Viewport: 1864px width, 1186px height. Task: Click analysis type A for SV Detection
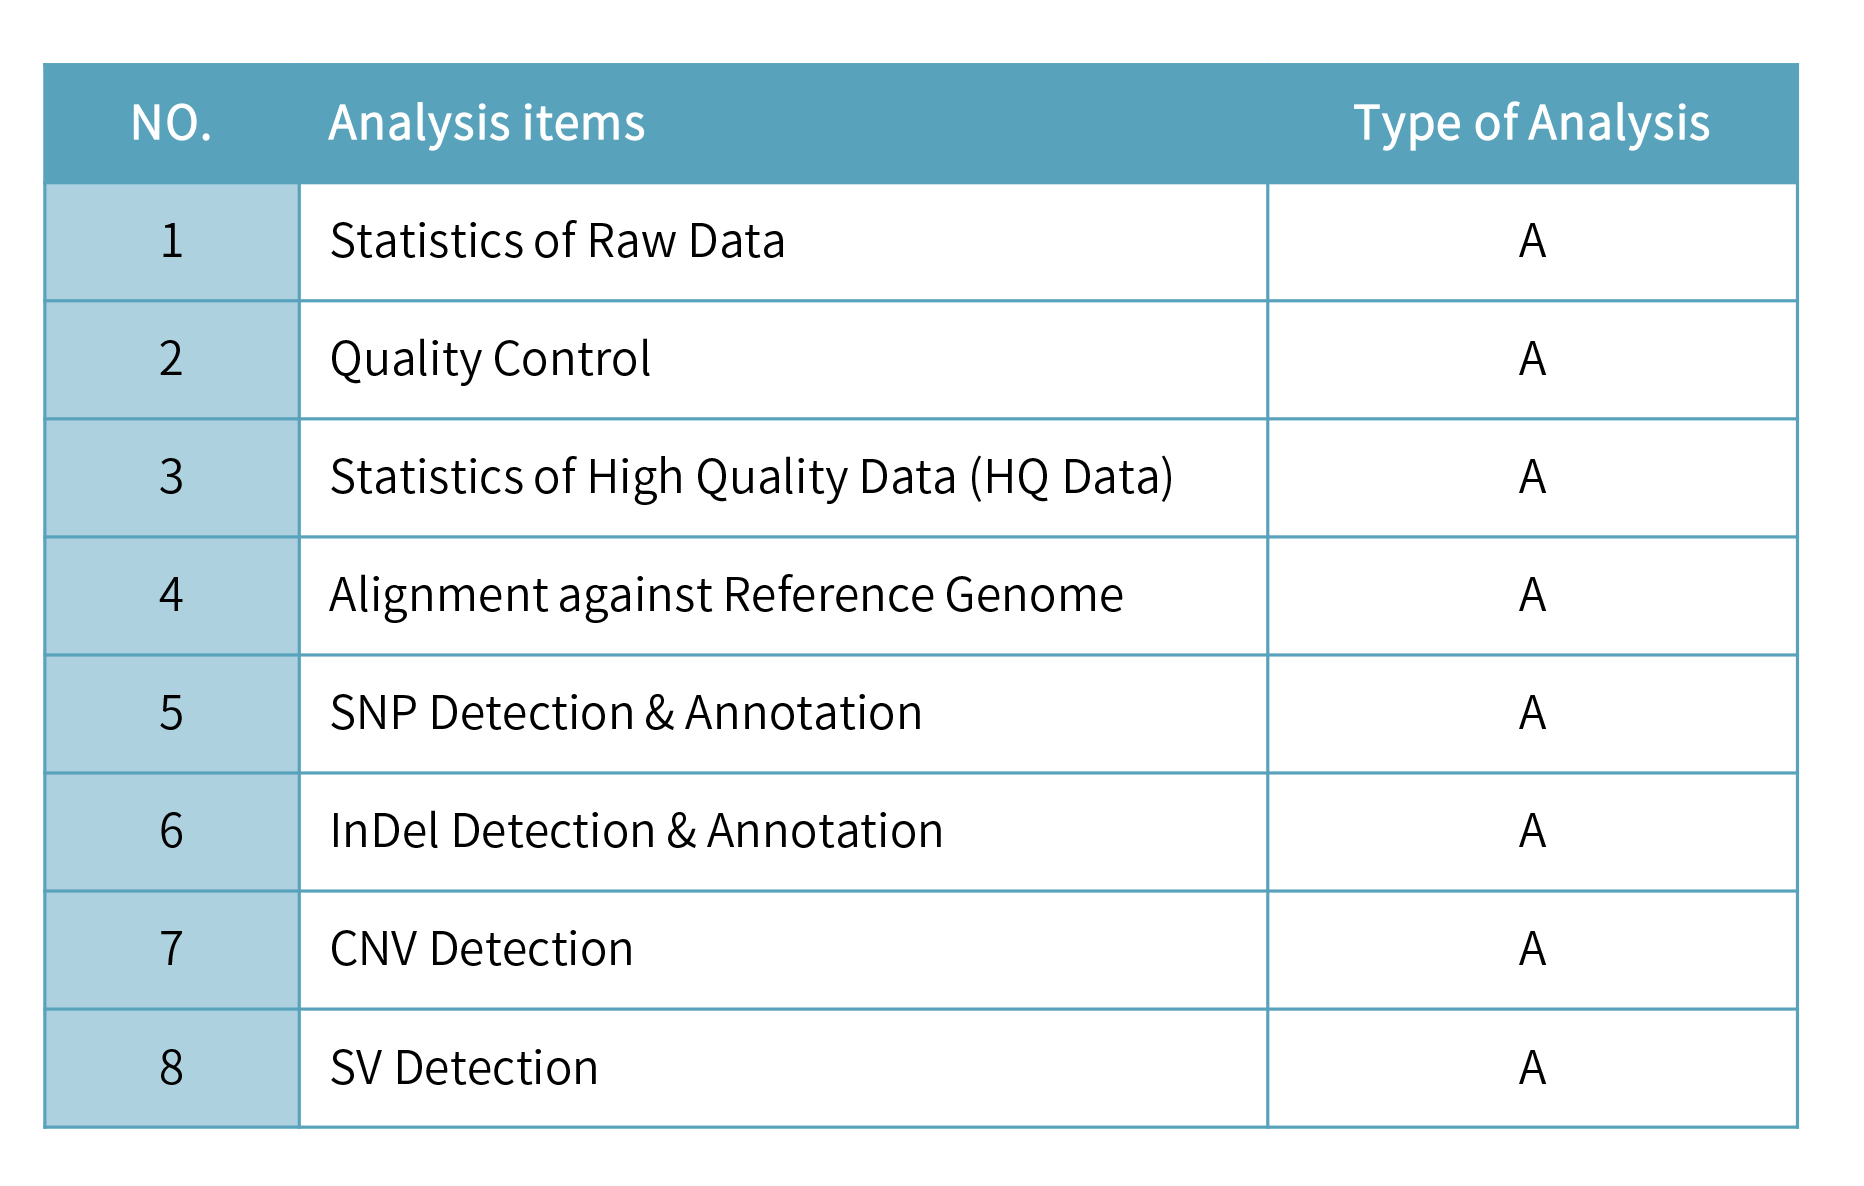tap(1532, 1068)
